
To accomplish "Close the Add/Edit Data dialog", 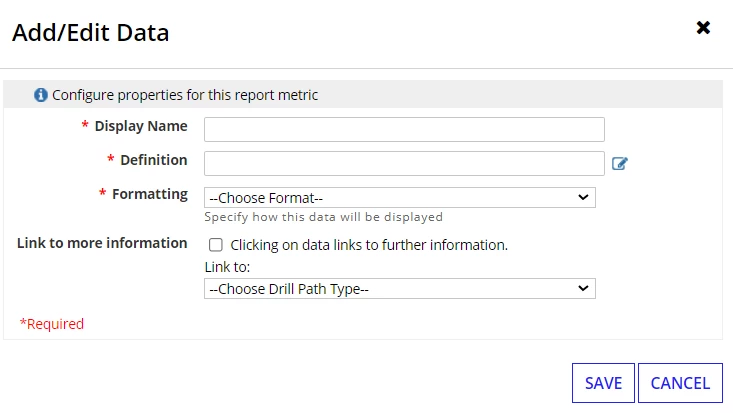I will point(703,28).
